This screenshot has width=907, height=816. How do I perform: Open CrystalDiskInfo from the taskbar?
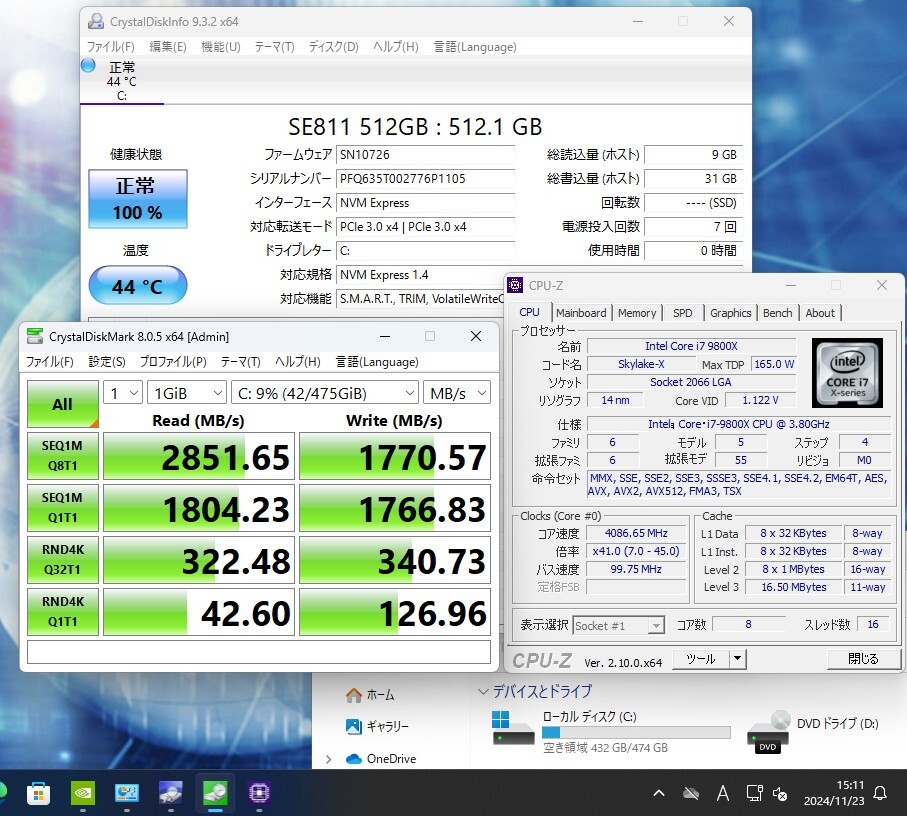click(171, 793)
